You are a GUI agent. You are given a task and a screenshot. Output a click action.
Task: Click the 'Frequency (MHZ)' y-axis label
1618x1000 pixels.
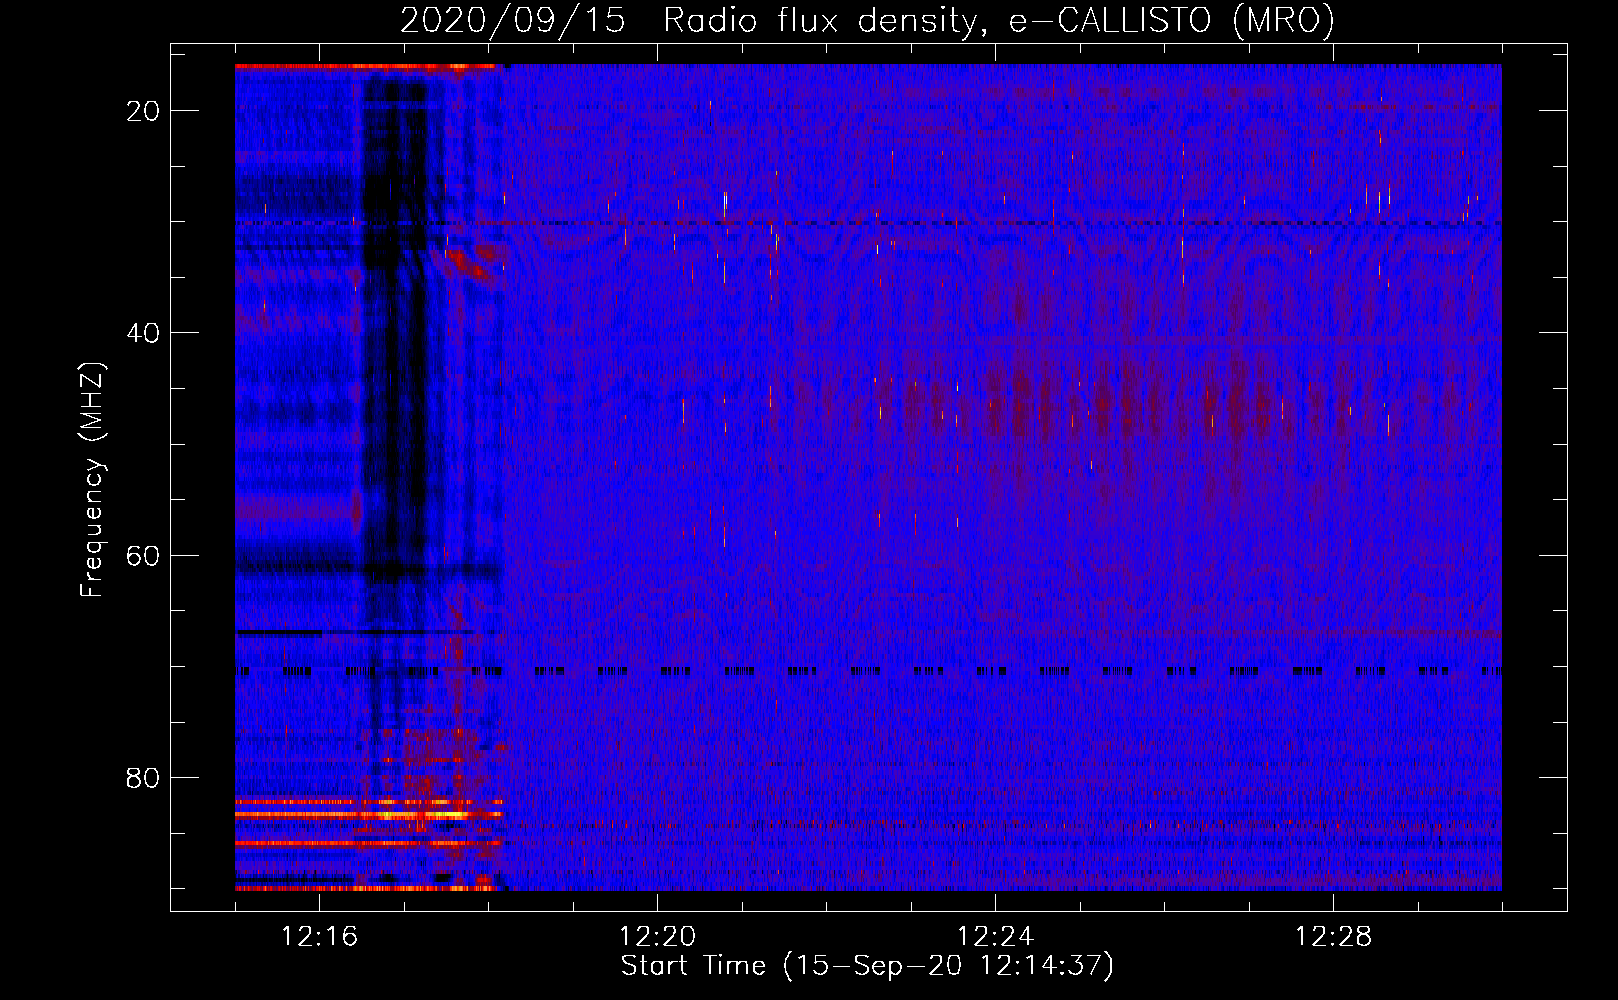(92, 480)
